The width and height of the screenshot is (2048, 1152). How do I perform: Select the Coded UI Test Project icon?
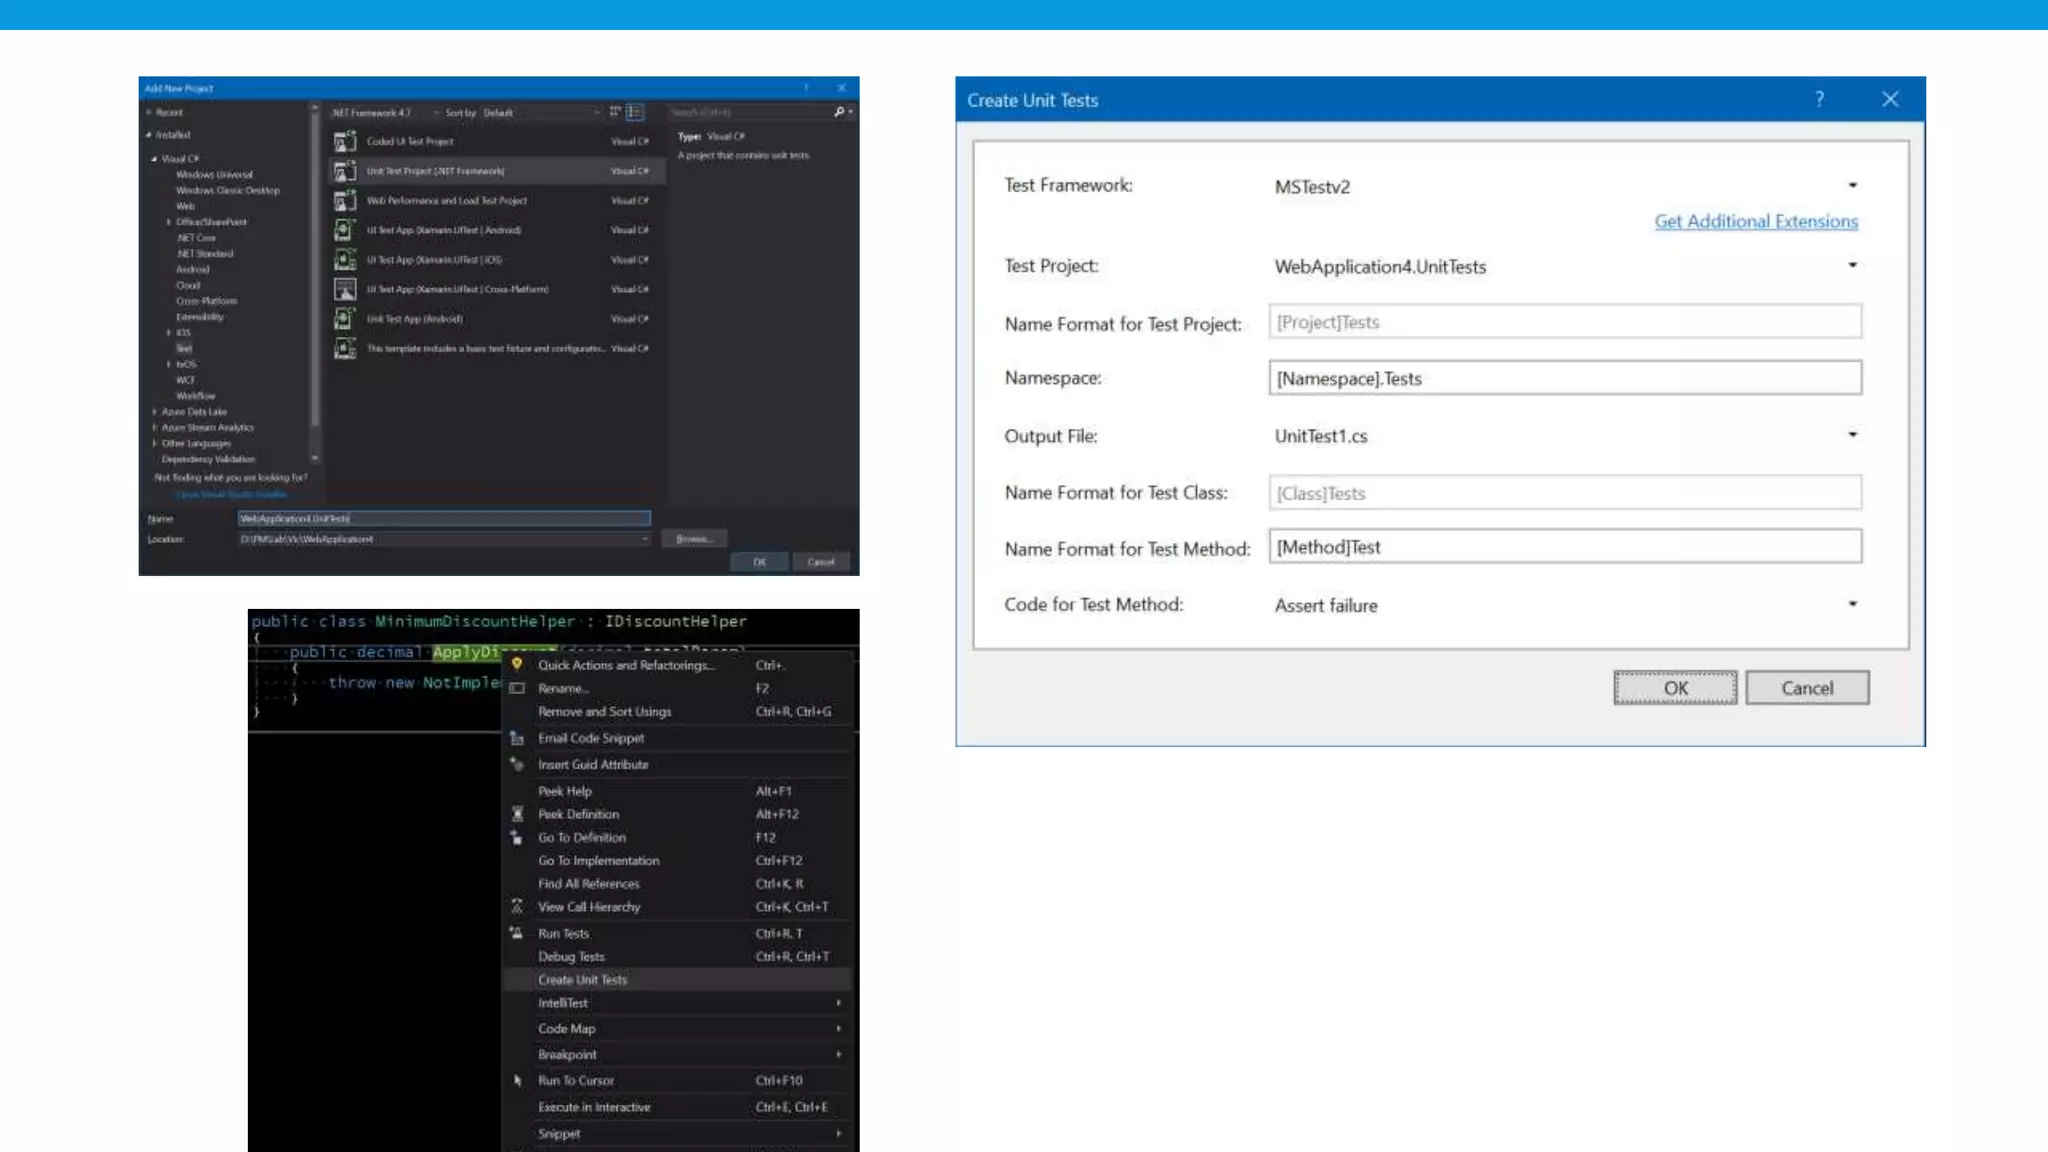click(345, 141)
